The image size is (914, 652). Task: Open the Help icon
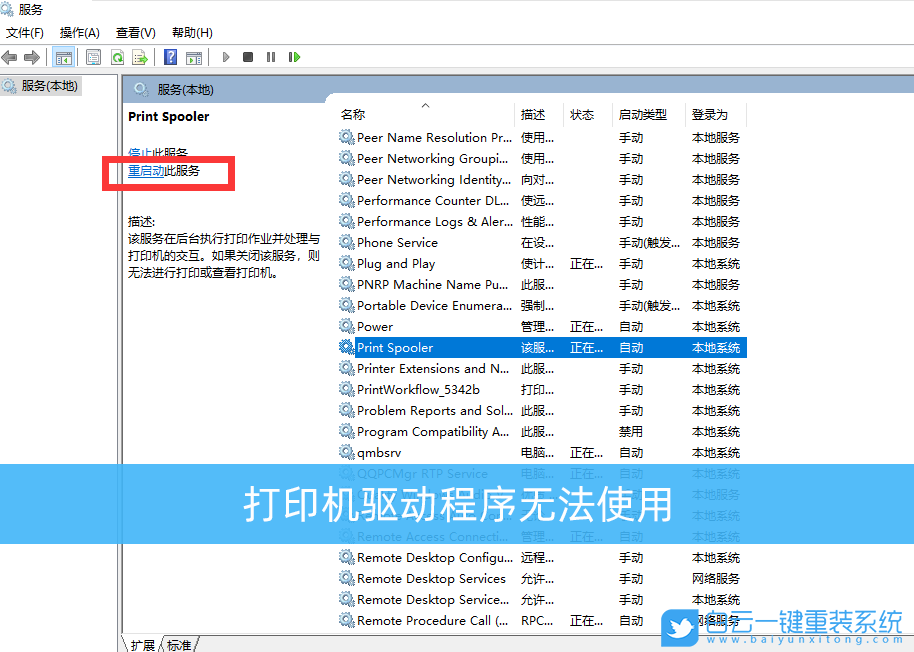coord(170,57)
